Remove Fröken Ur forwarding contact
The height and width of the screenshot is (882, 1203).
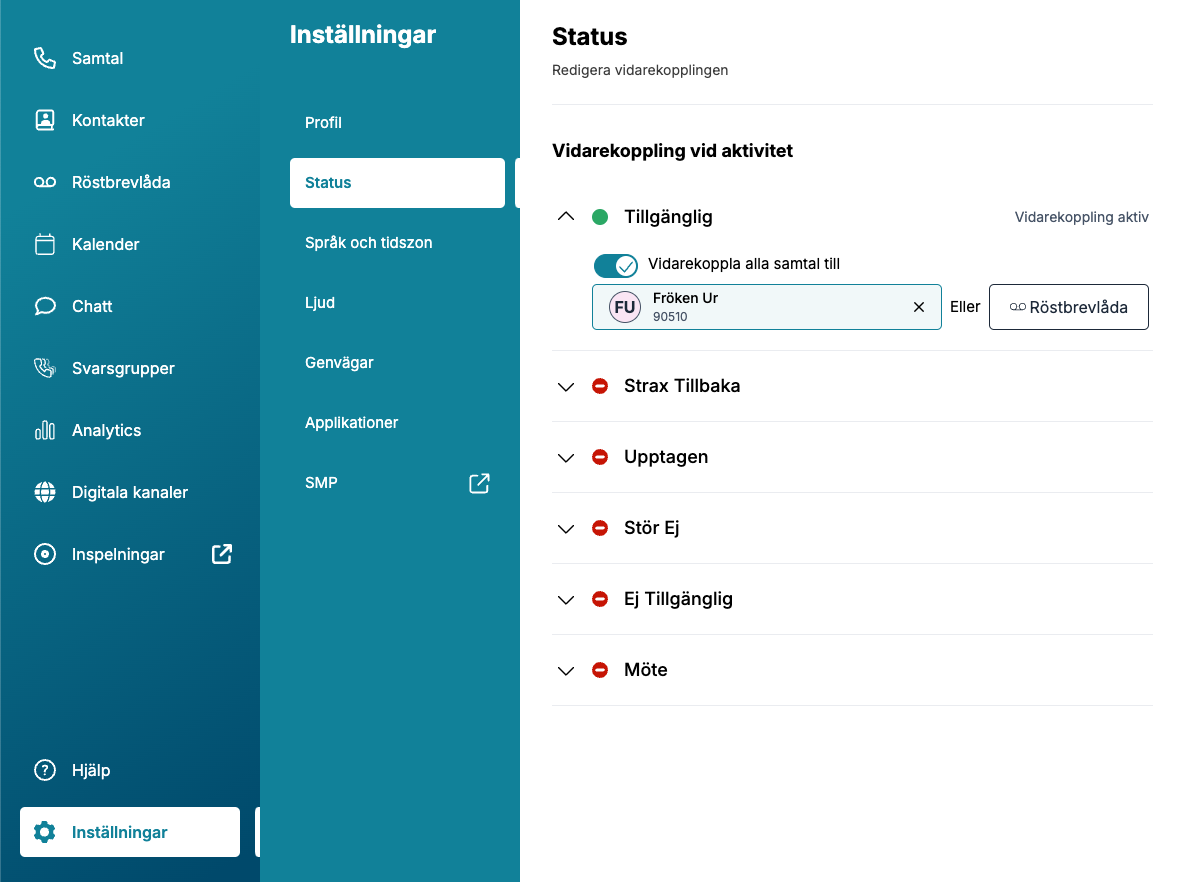click(x=919, y=307)
